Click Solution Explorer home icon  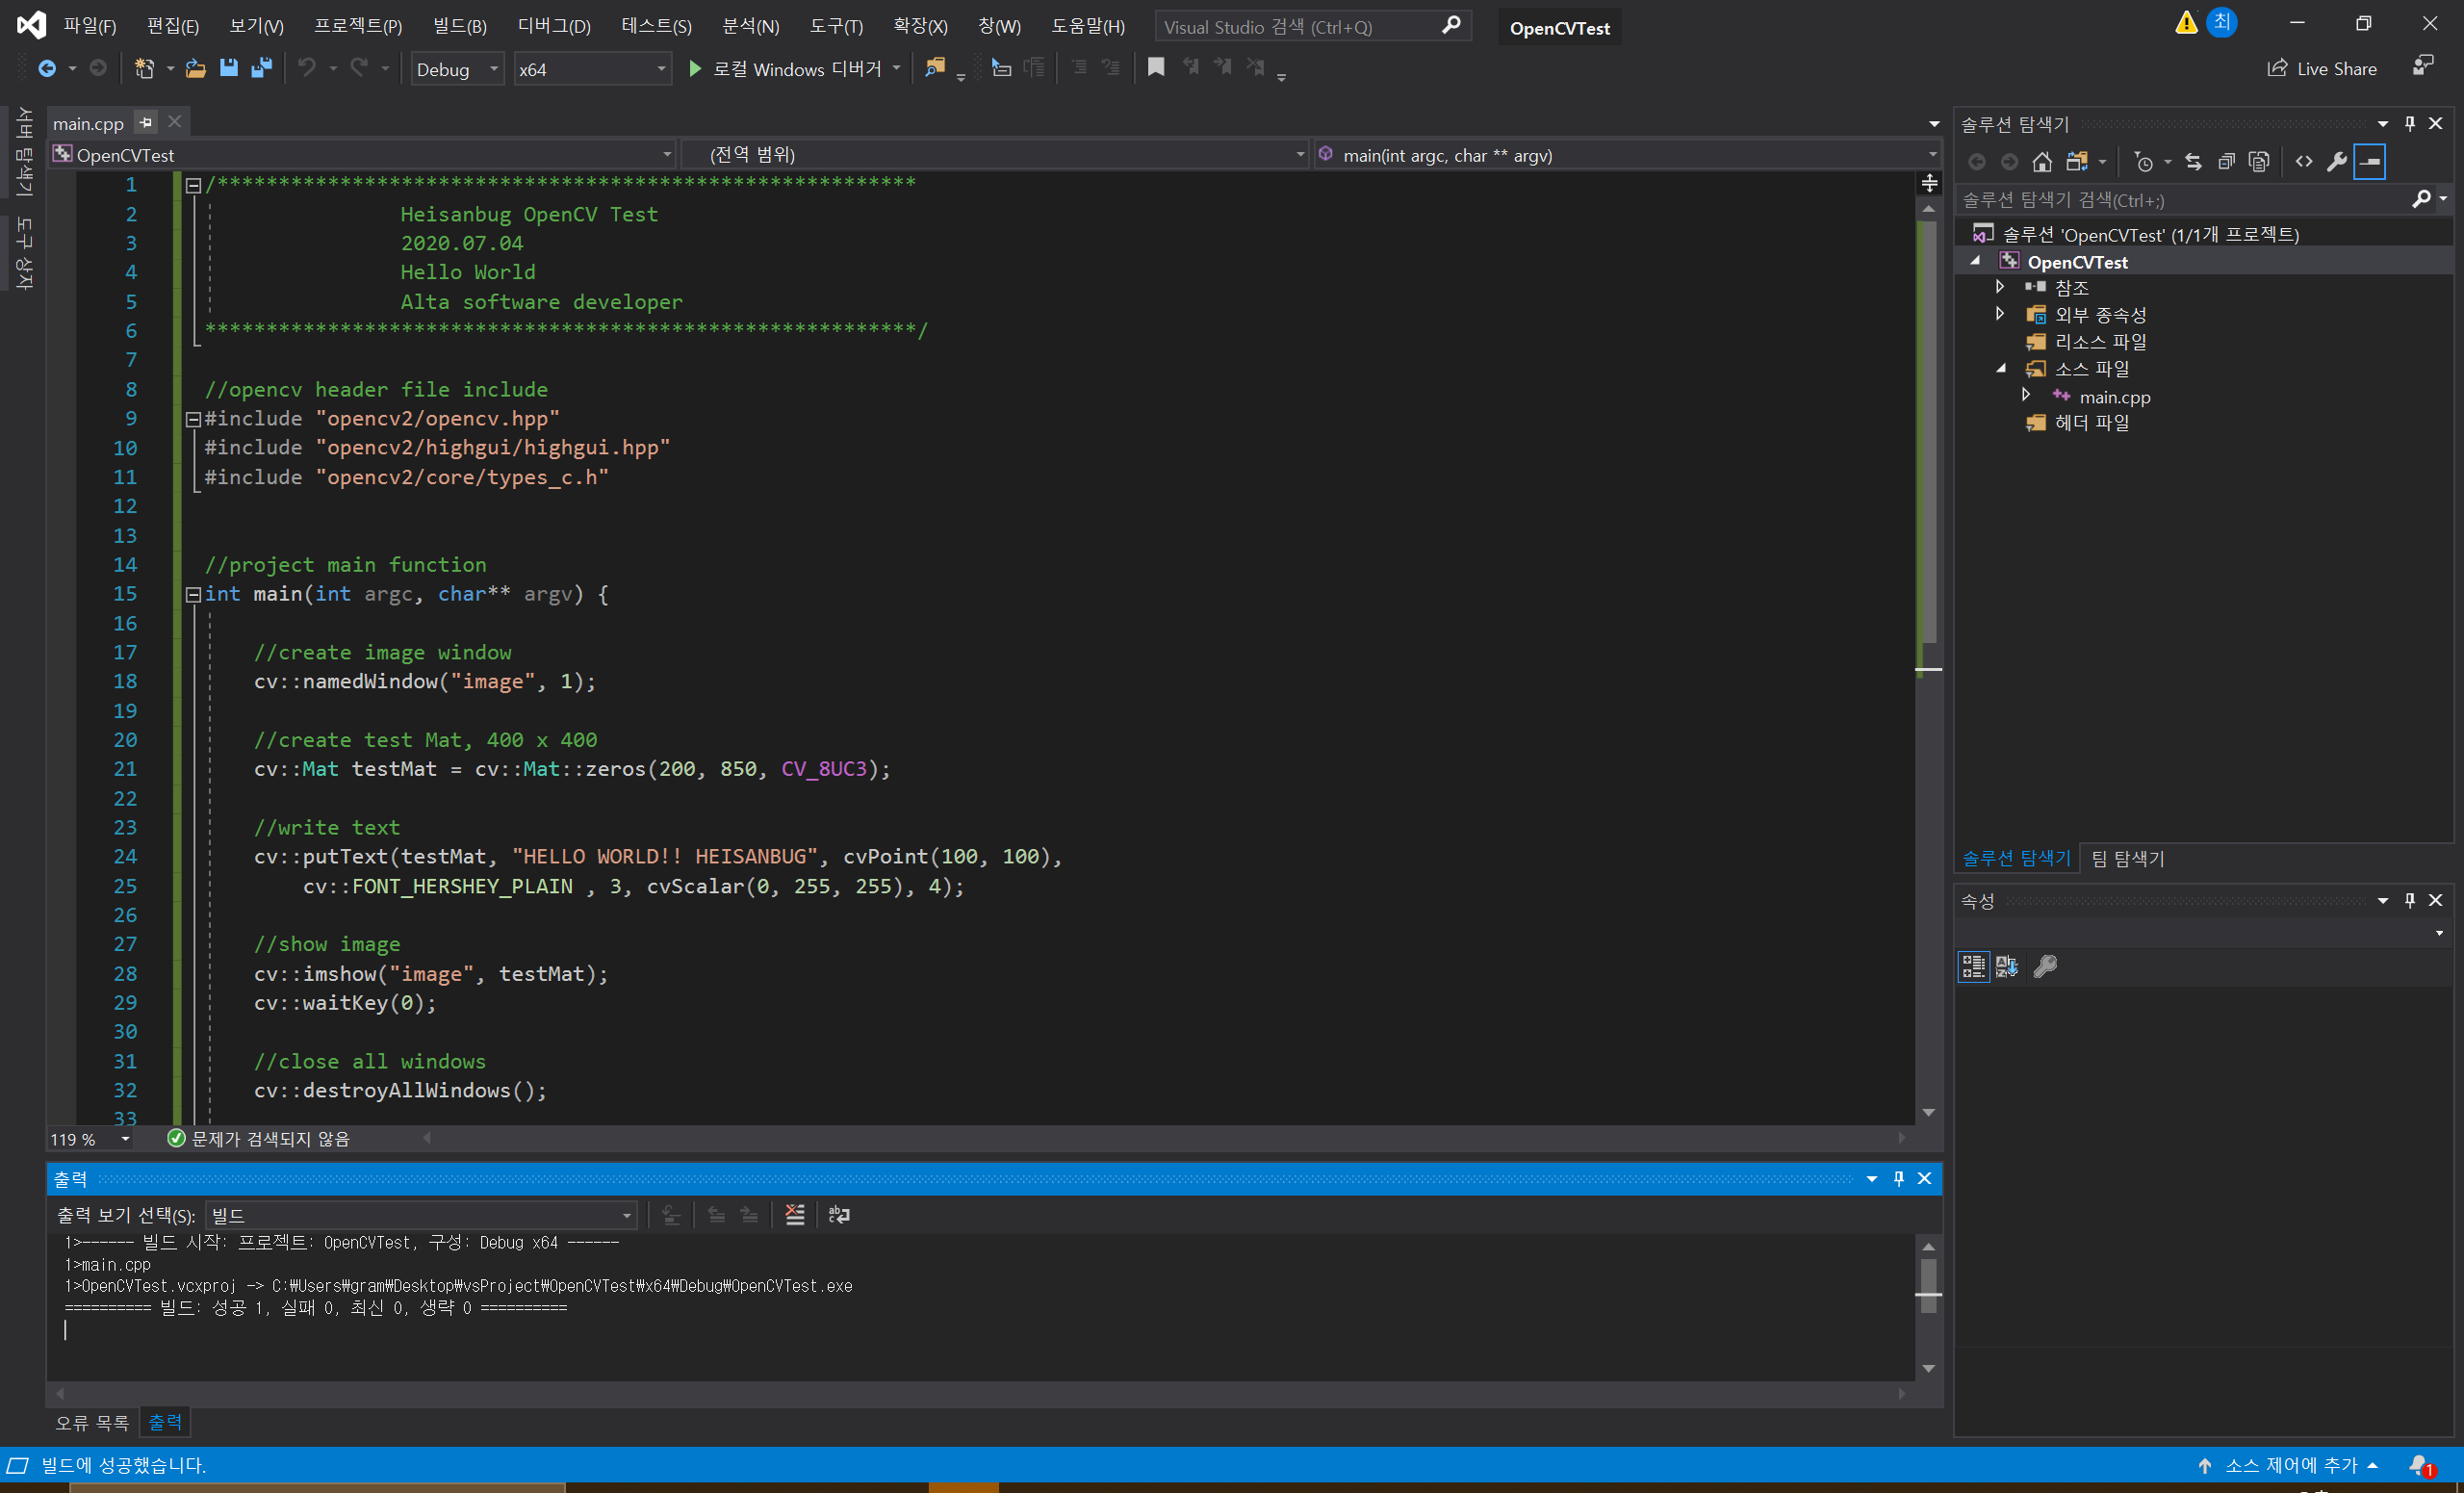(2042, 162)
